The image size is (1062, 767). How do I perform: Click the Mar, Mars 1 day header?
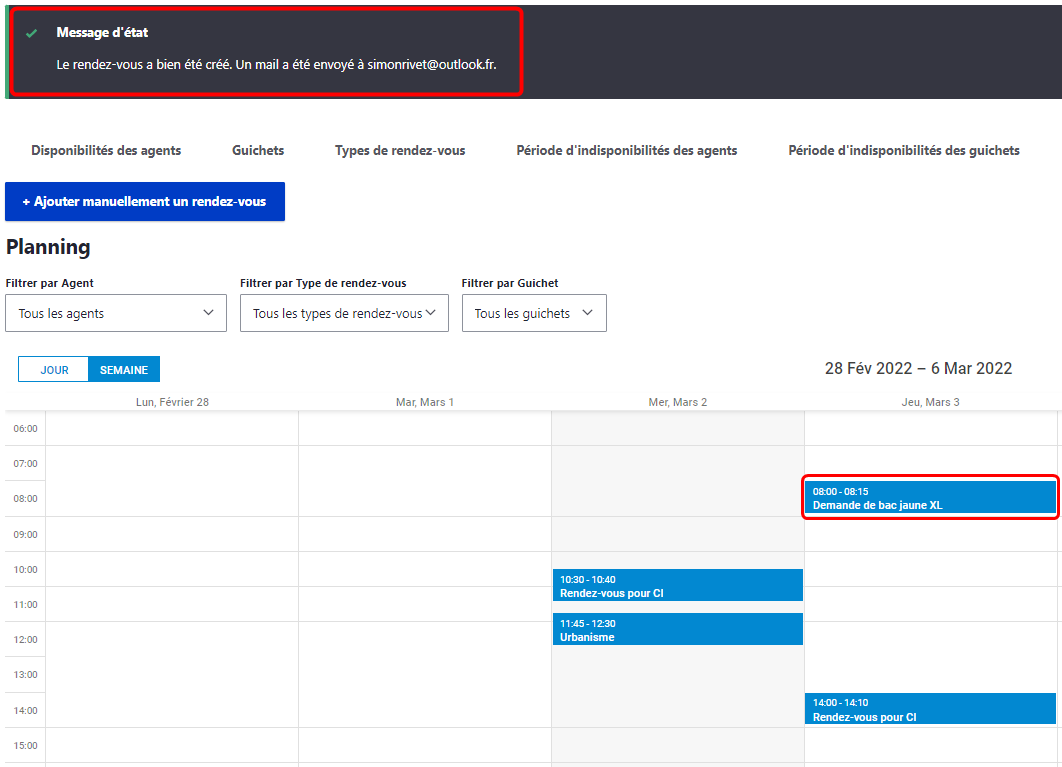(425, 402)
